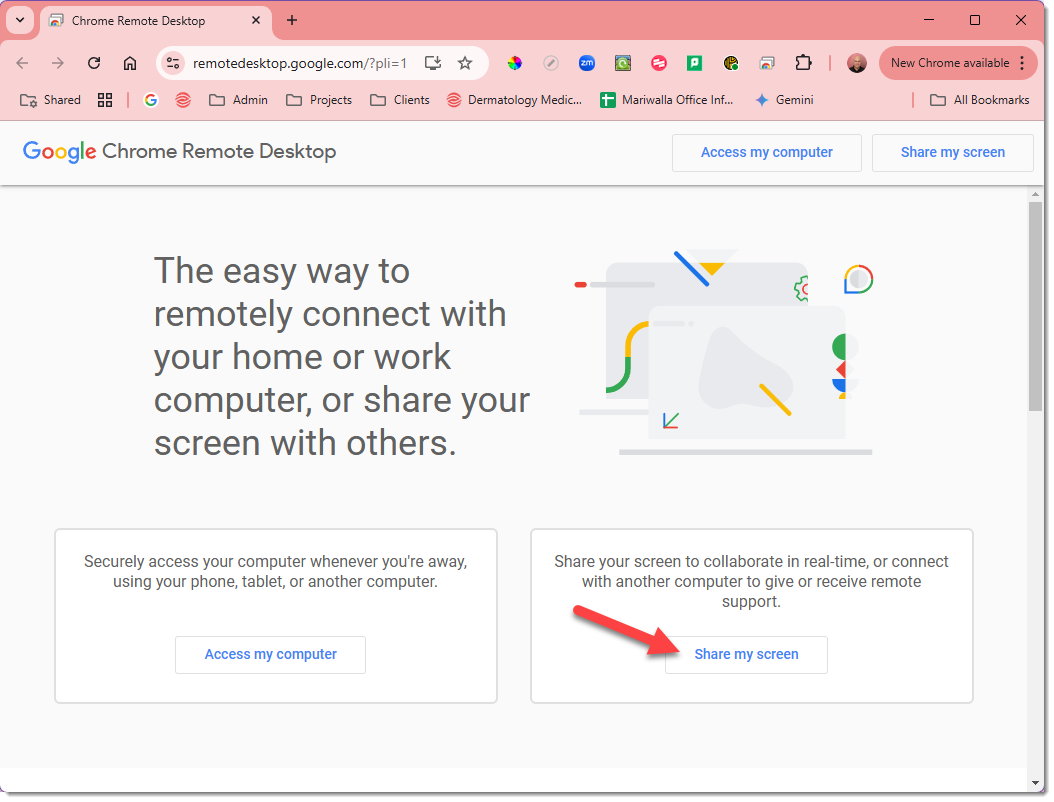Viewport: 1054px width, 802px height.
Task: Click the laptop illustration graphic
Action: [x=725, y=353]
